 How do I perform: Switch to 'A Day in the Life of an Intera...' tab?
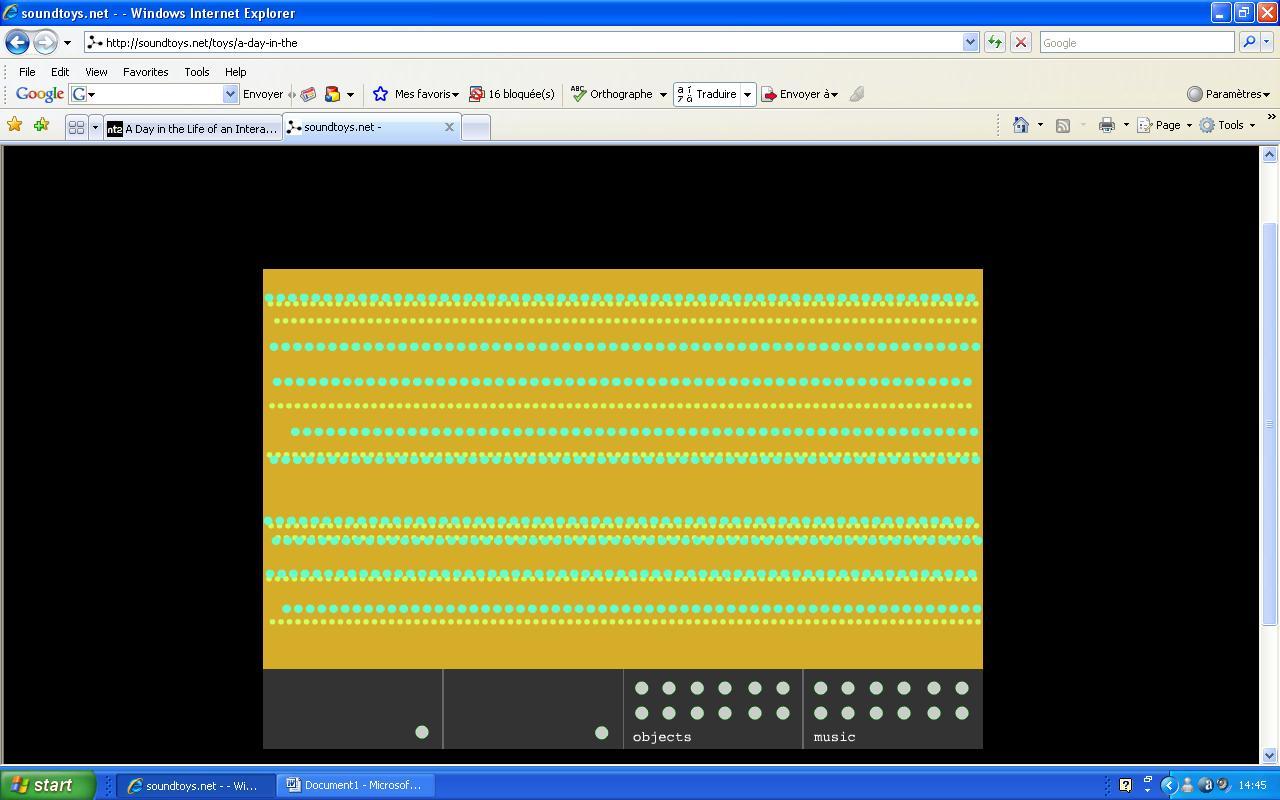pyautogui.click(x=193, y=128)
